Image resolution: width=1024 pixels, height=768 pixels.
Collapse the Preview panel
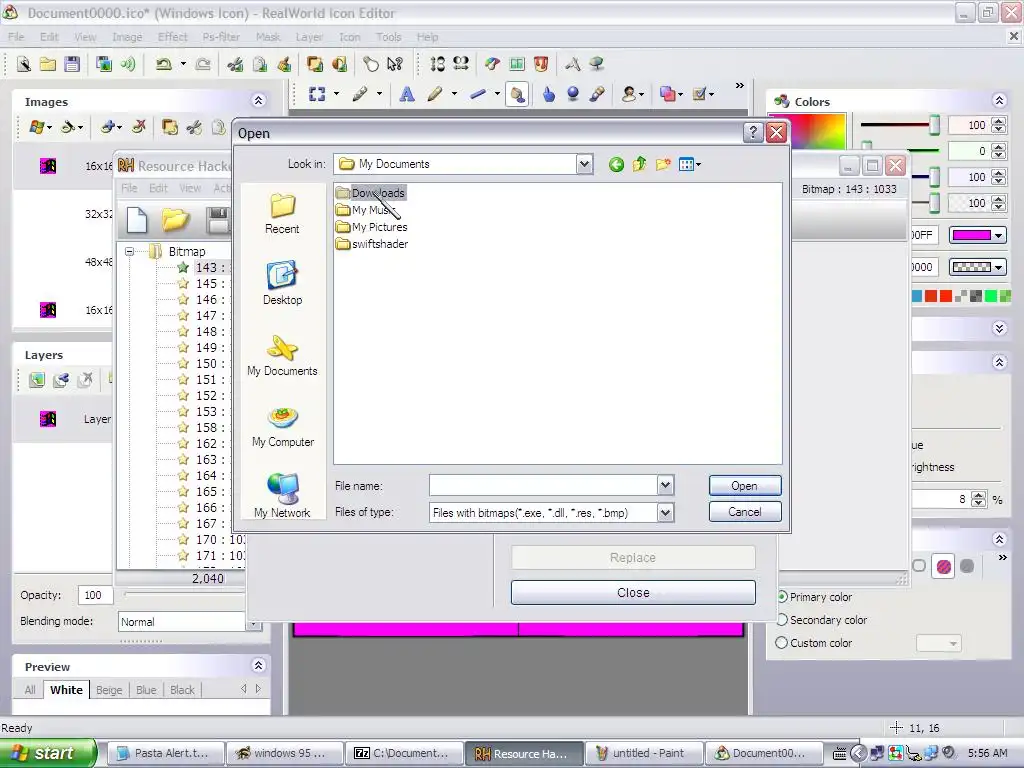tap(259, 665)
